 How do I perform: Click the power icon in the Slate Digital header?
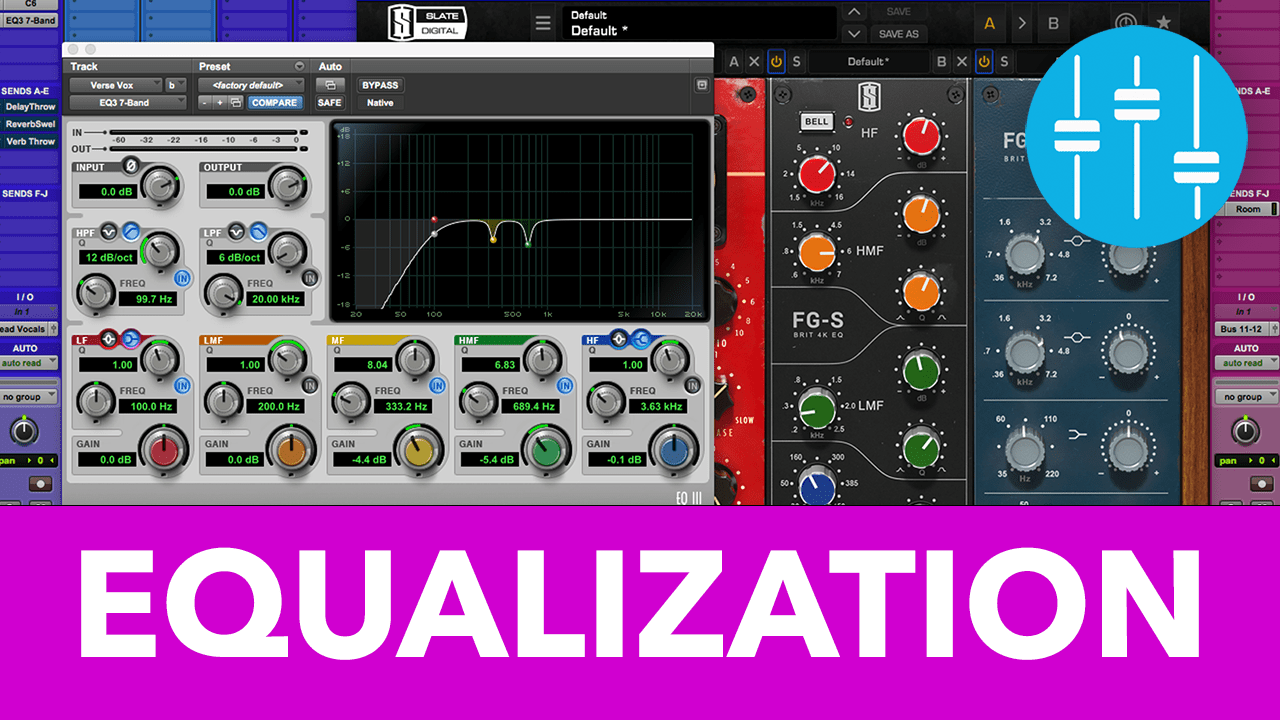pyautogui.click(x=1126, y=21)
